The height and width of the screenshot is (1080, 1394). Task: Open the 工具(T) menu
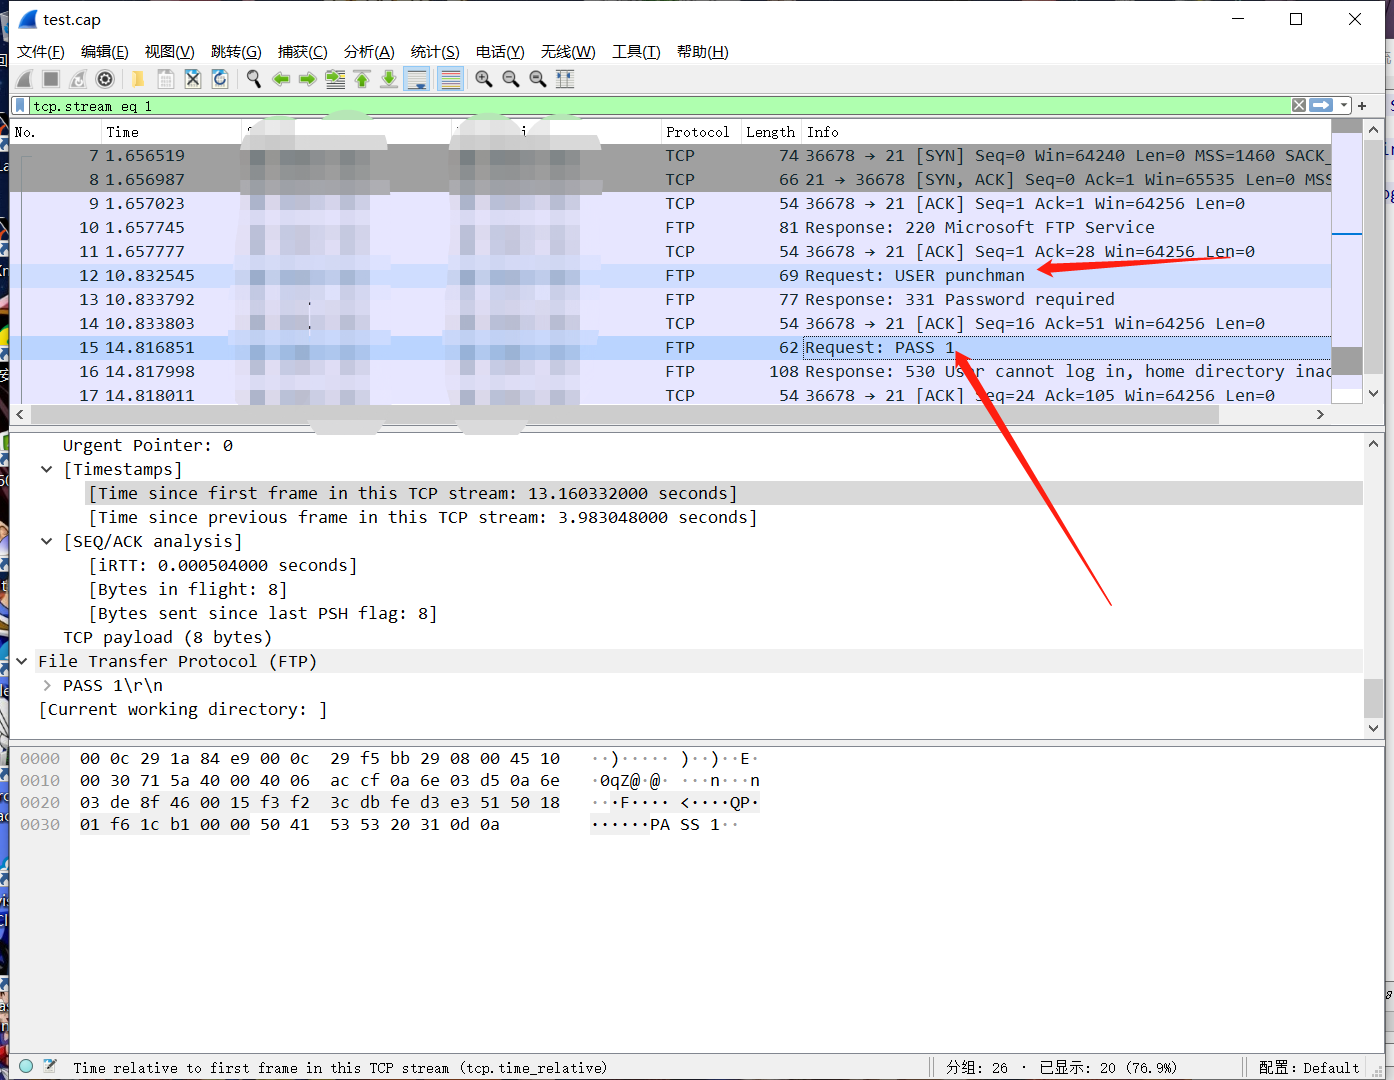tap(636, 52)
